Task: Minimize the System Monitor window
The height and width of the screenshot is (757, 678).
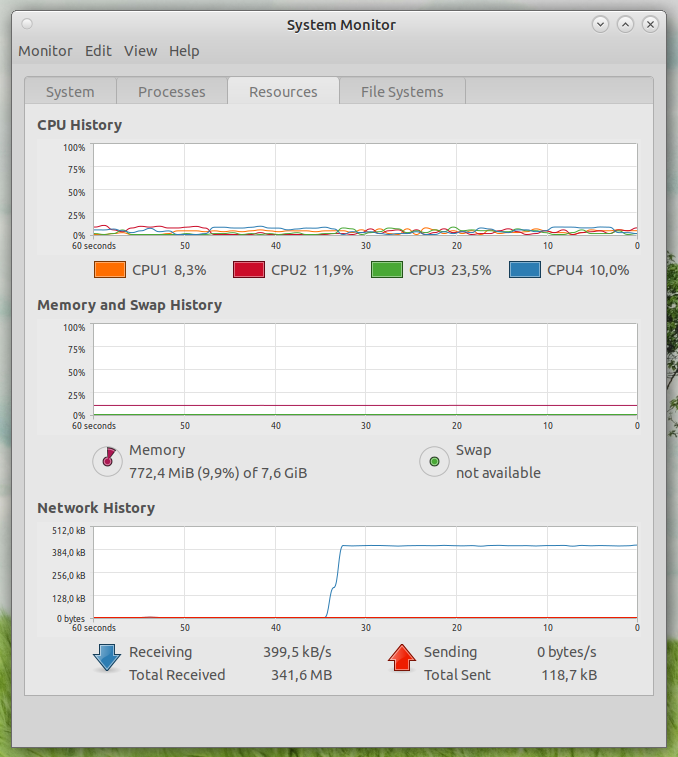Action: pyautogui.click(x=600, y=24)
